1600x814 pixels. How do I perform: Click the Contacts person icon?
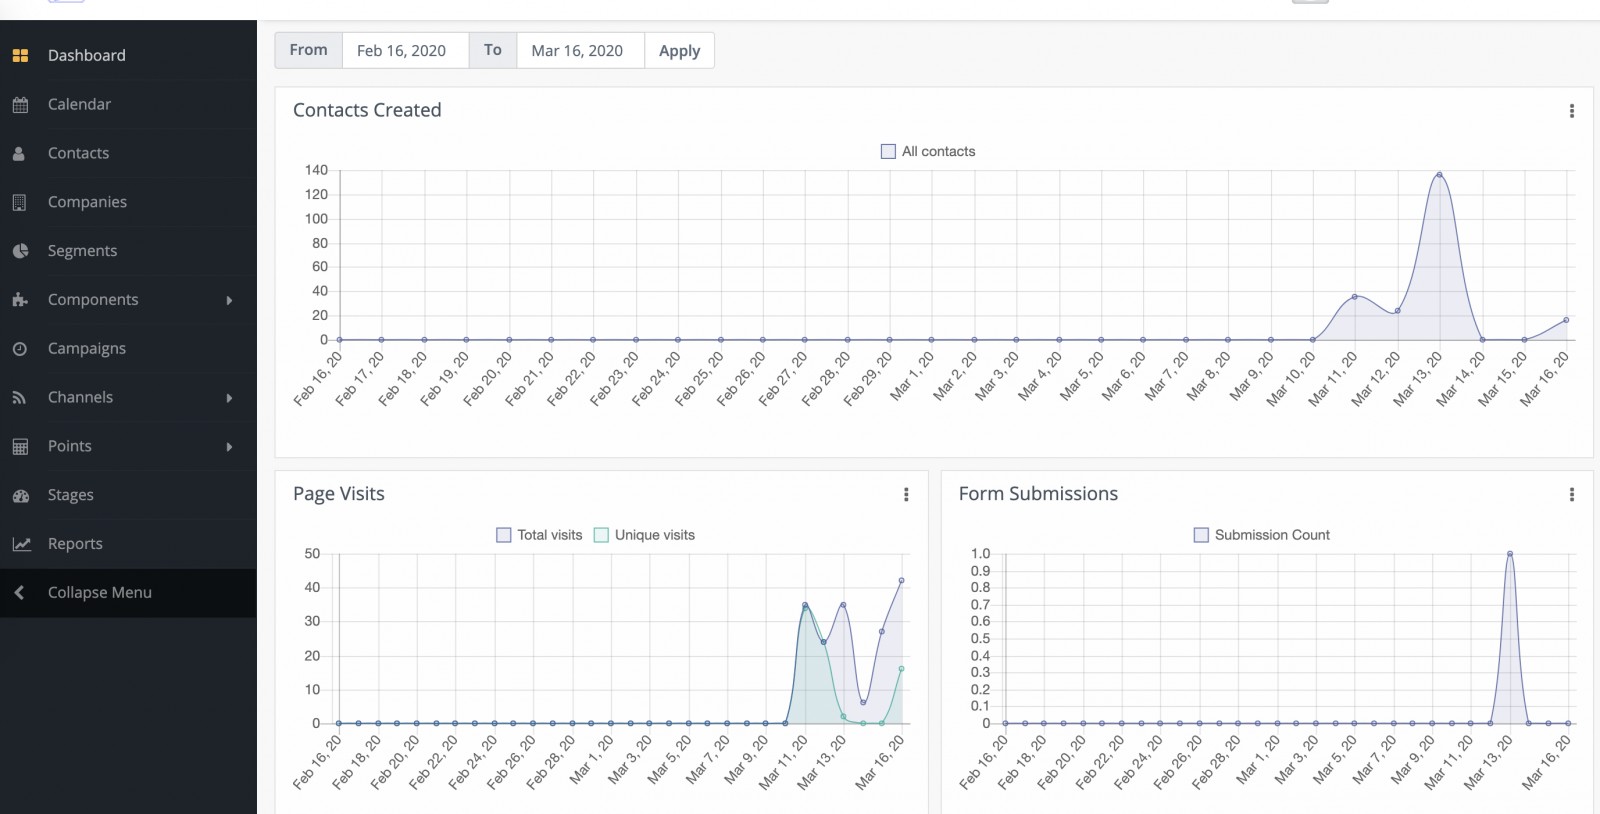coord(19,154)
